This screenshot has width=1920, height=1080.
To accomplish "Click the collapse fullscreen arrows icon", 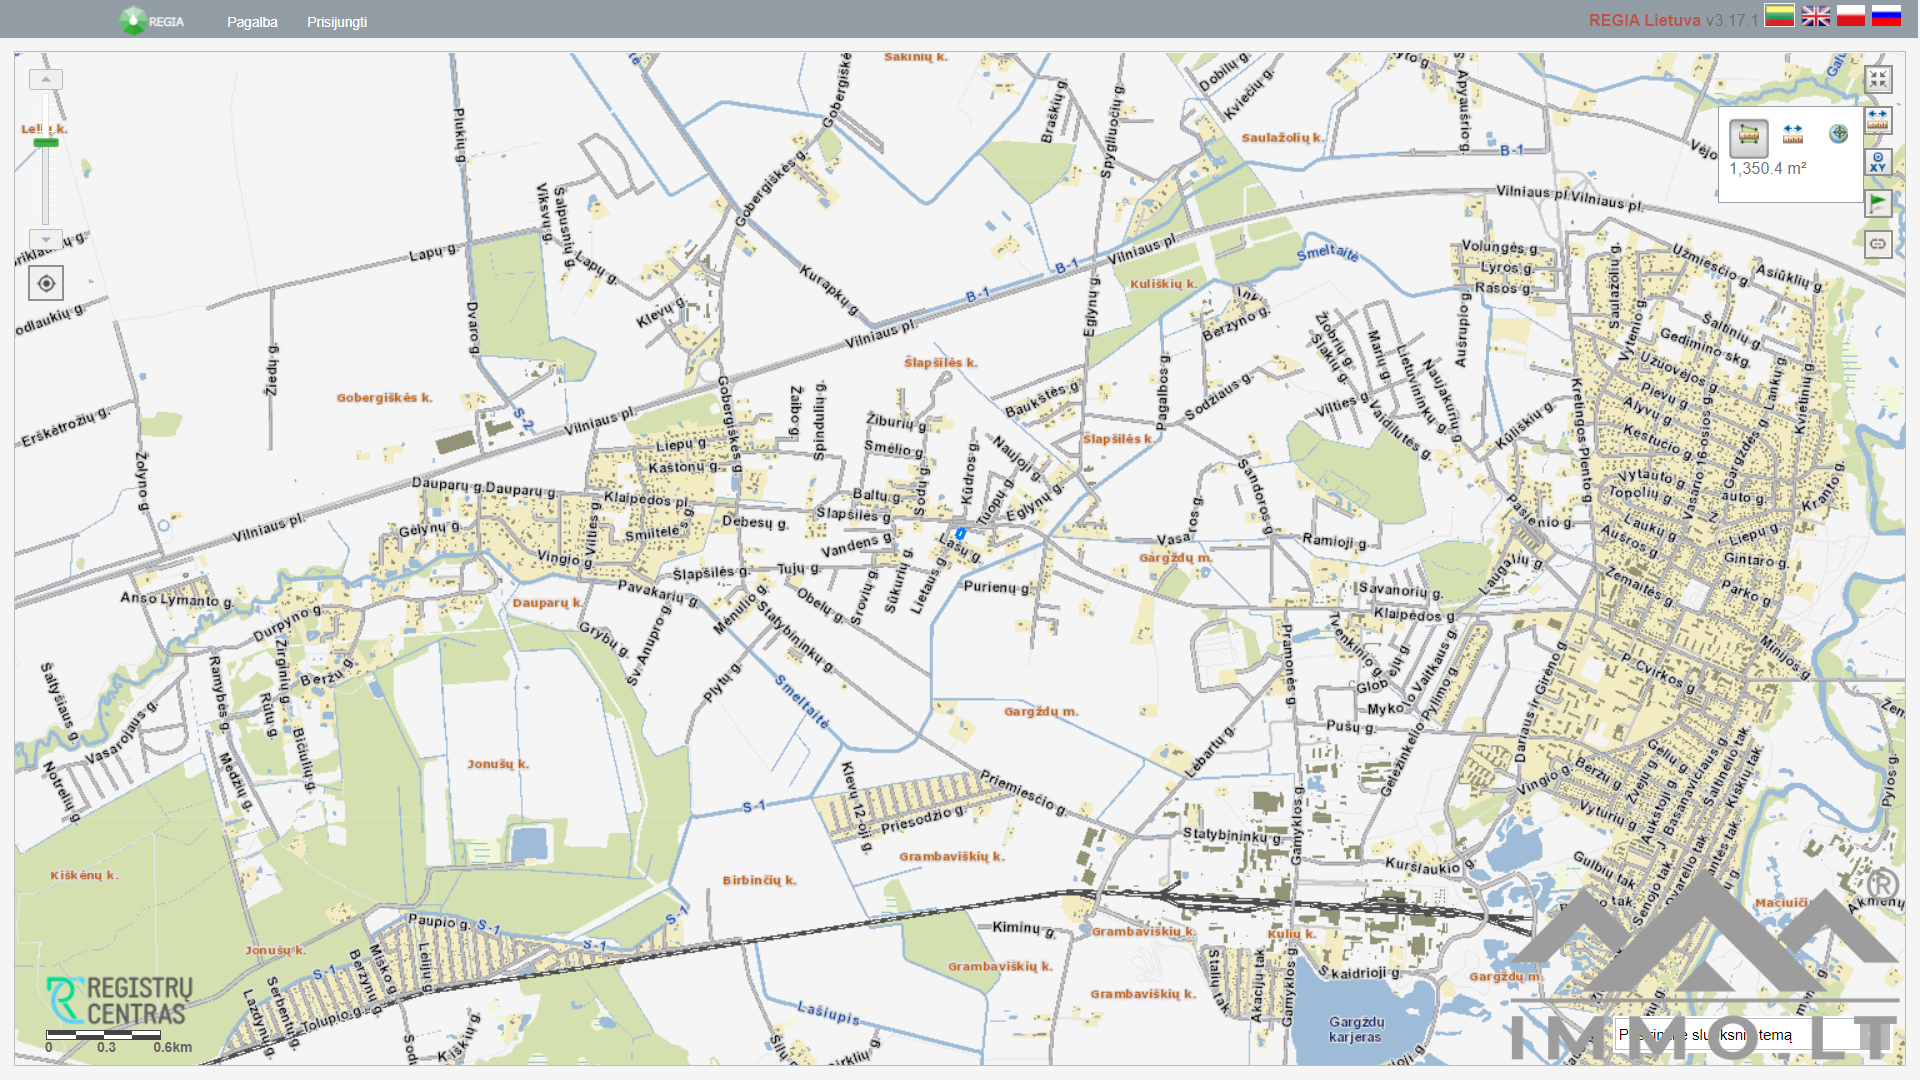I will [x=1878, y=79].
